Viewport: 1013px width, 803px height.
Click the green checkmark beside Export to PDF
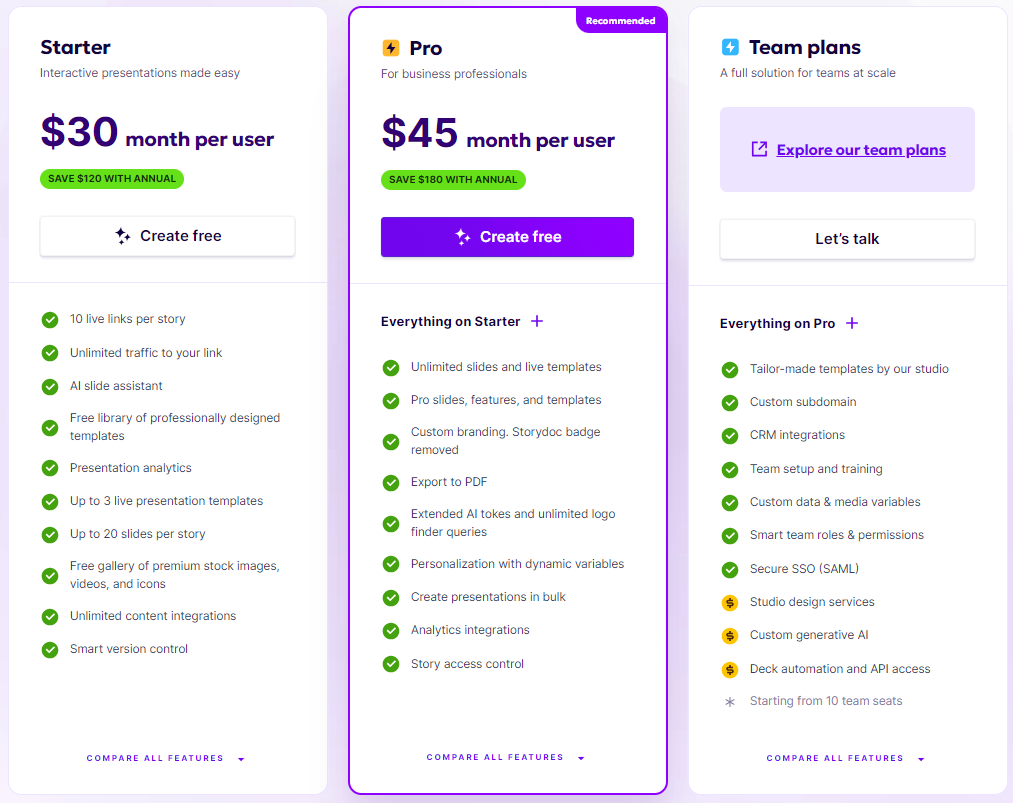point(391,483)
